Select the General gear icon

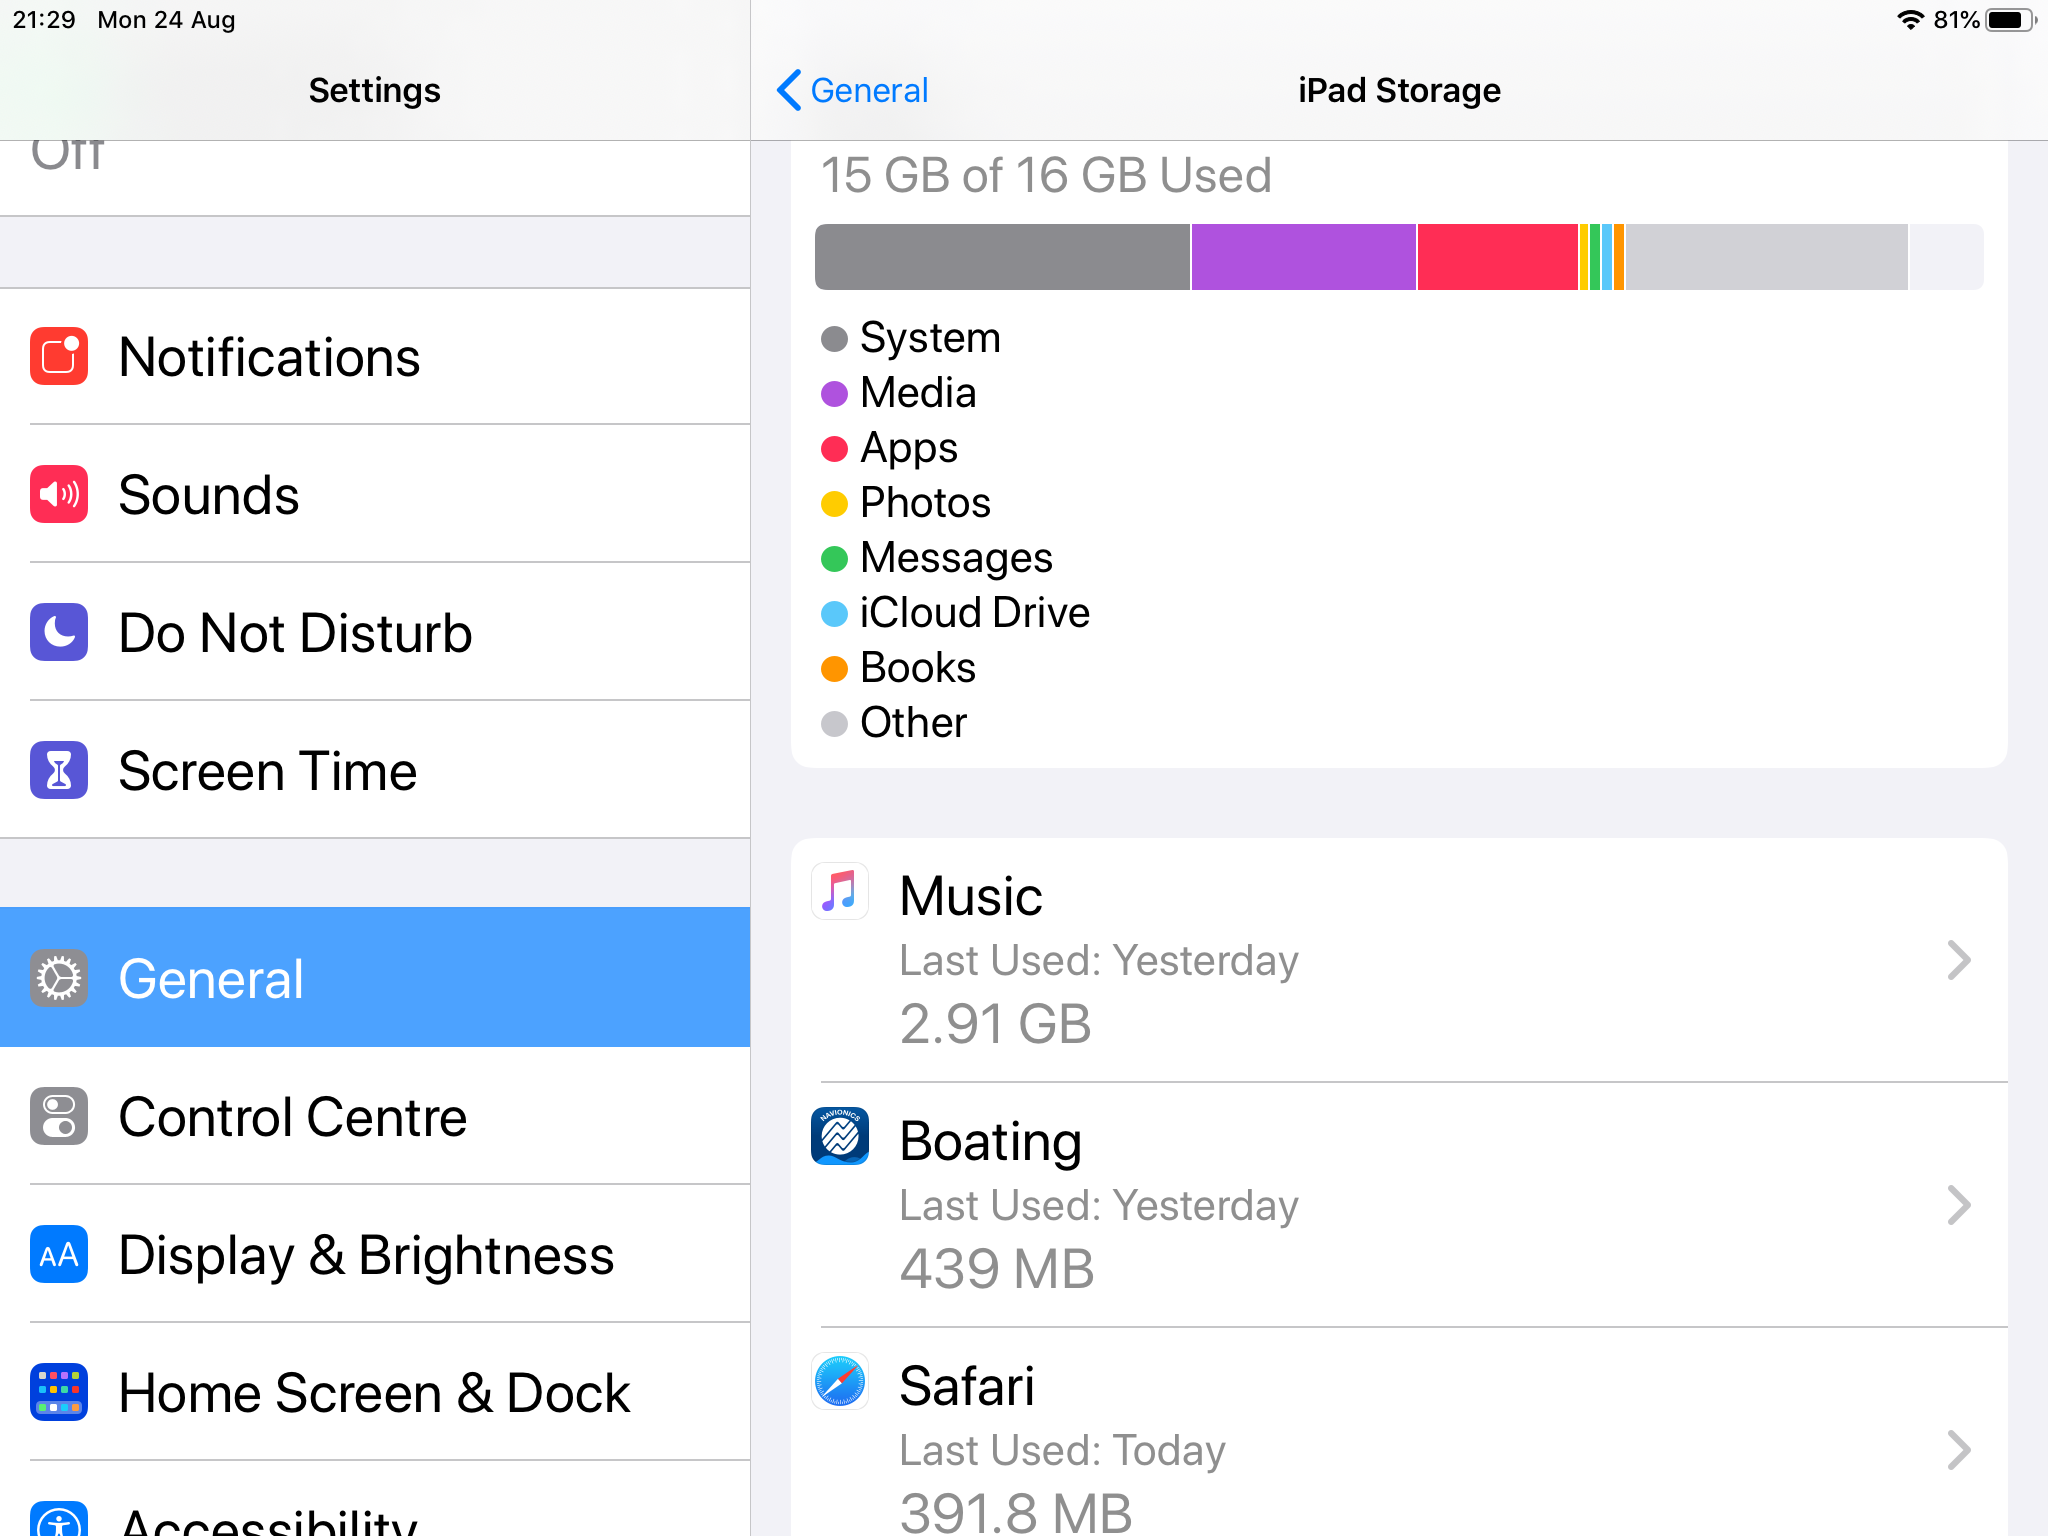coord(58,978)
